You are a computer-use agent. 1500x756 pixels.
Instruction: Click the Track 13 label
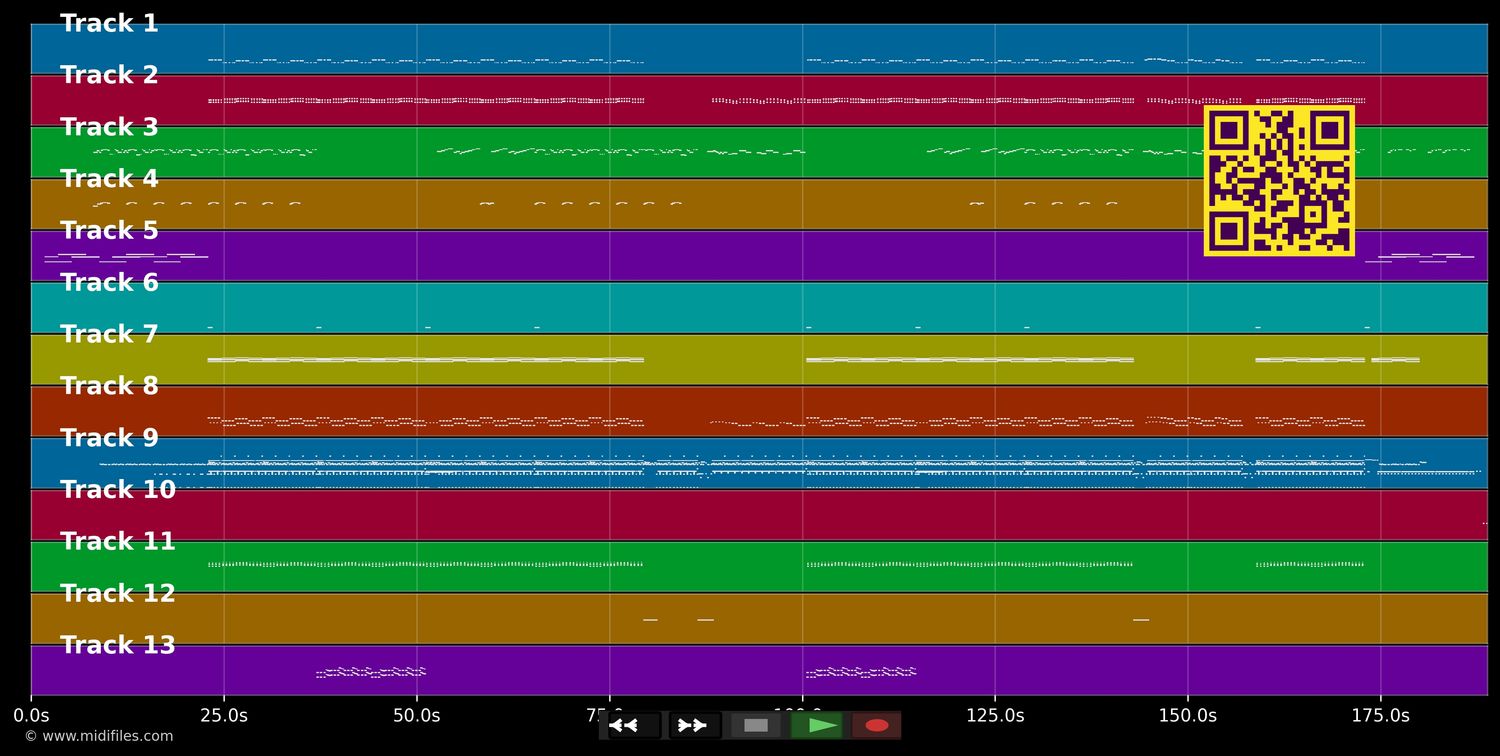point(117,646)
